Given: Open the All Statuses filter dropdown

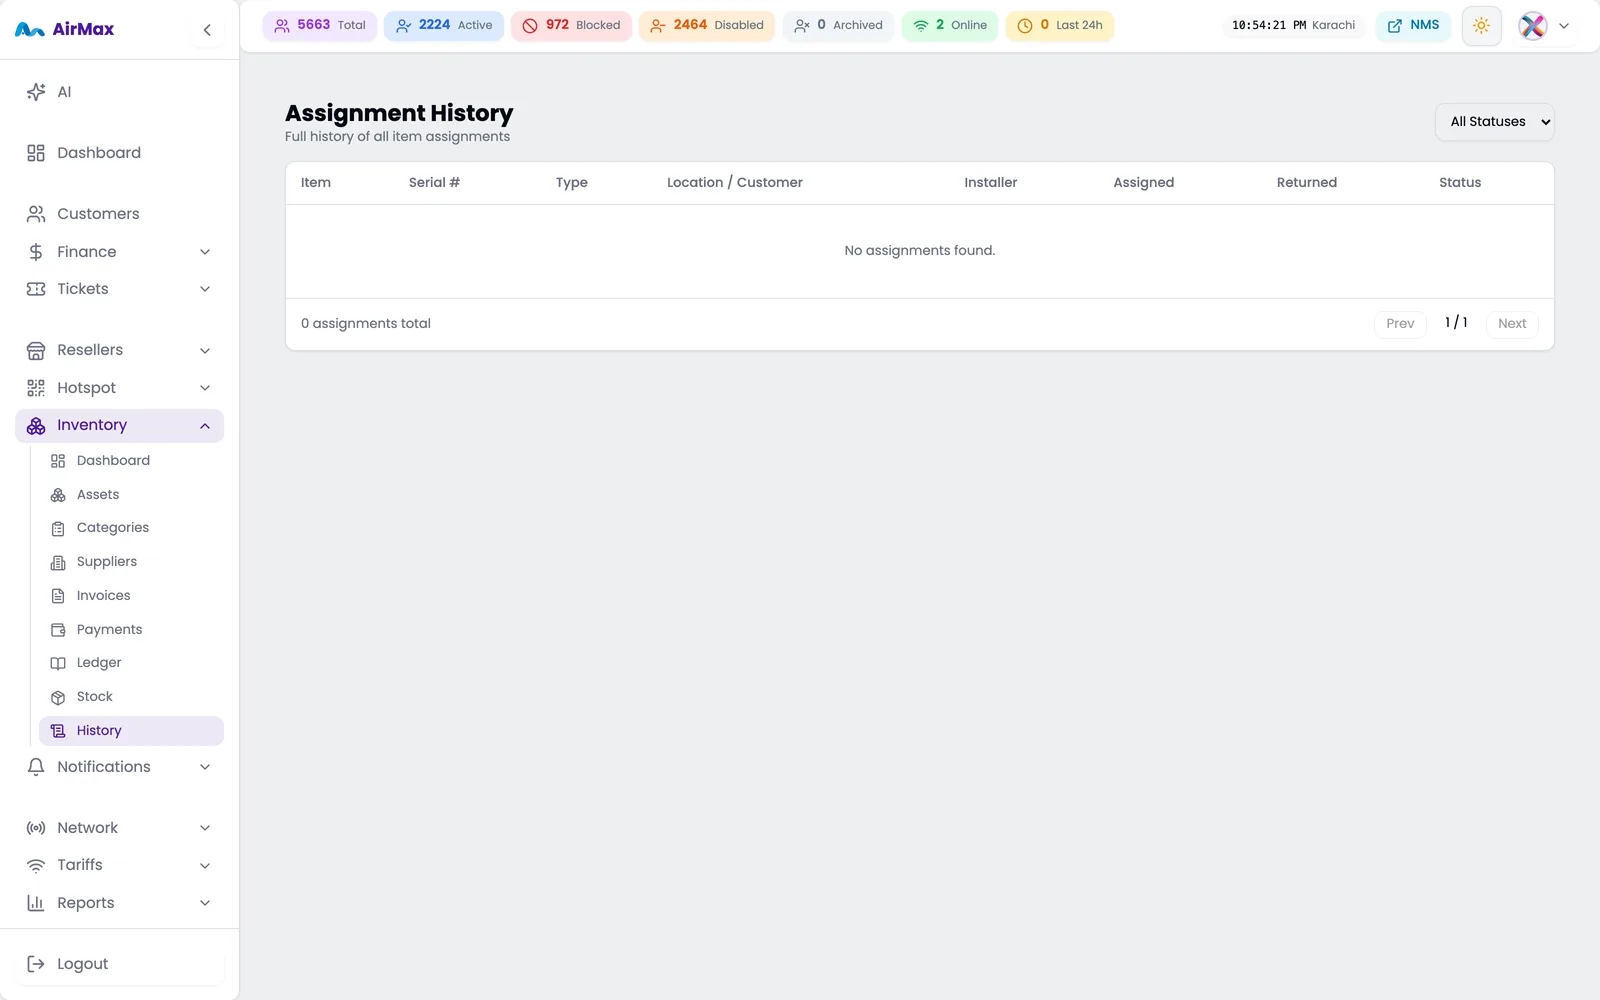Looking at the screenshot, I should [1495, 122].
